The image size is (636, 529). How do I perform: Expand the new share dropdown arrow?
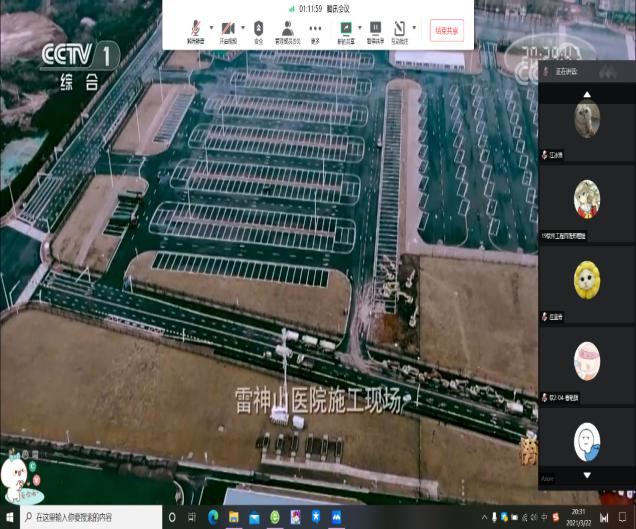[359, 26]
